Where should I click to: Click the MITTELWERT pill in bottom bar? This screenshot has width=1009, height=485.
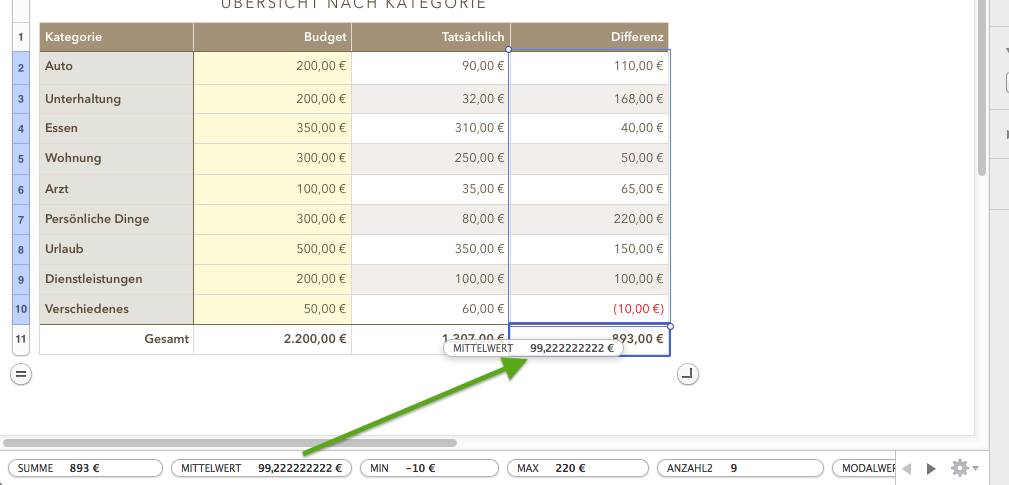tap(261, 468)
